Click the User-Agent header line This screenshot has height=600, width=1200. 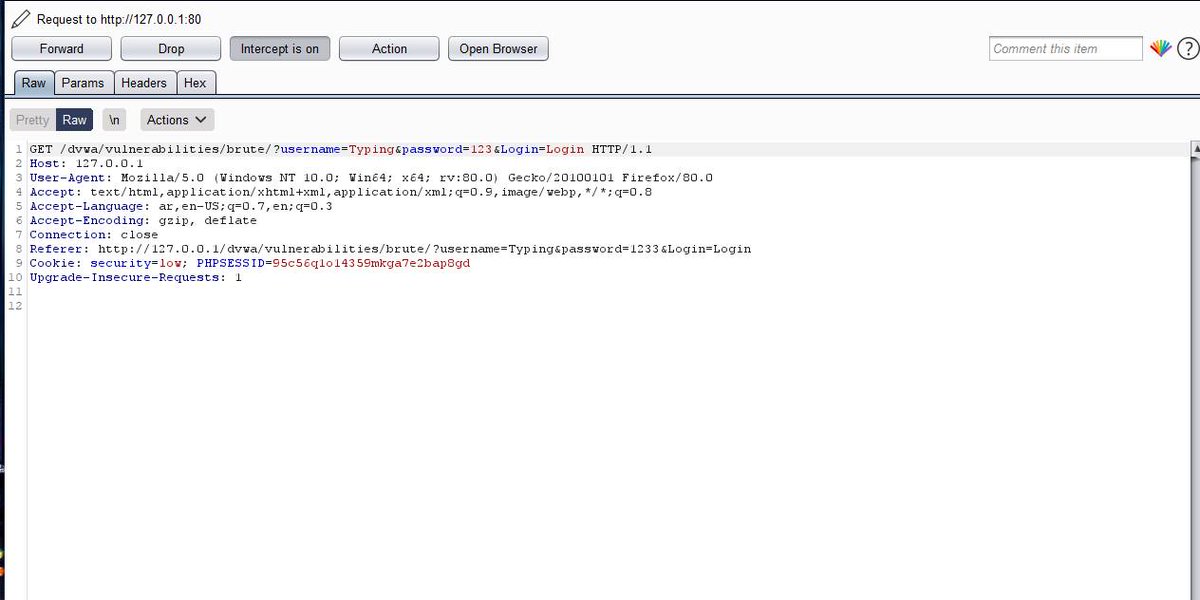(371, 178)
